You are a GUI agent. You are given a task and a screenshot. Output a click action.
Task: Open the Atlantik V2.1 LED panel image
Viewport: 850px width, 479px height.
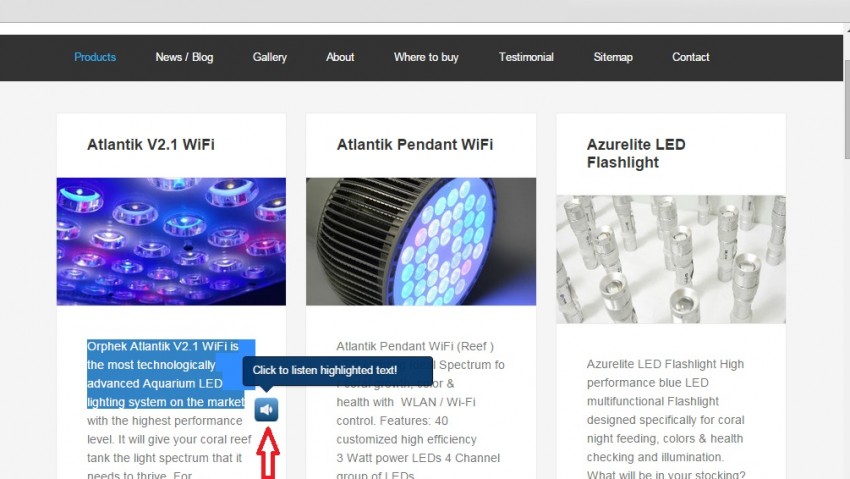[x=171, y=242]
